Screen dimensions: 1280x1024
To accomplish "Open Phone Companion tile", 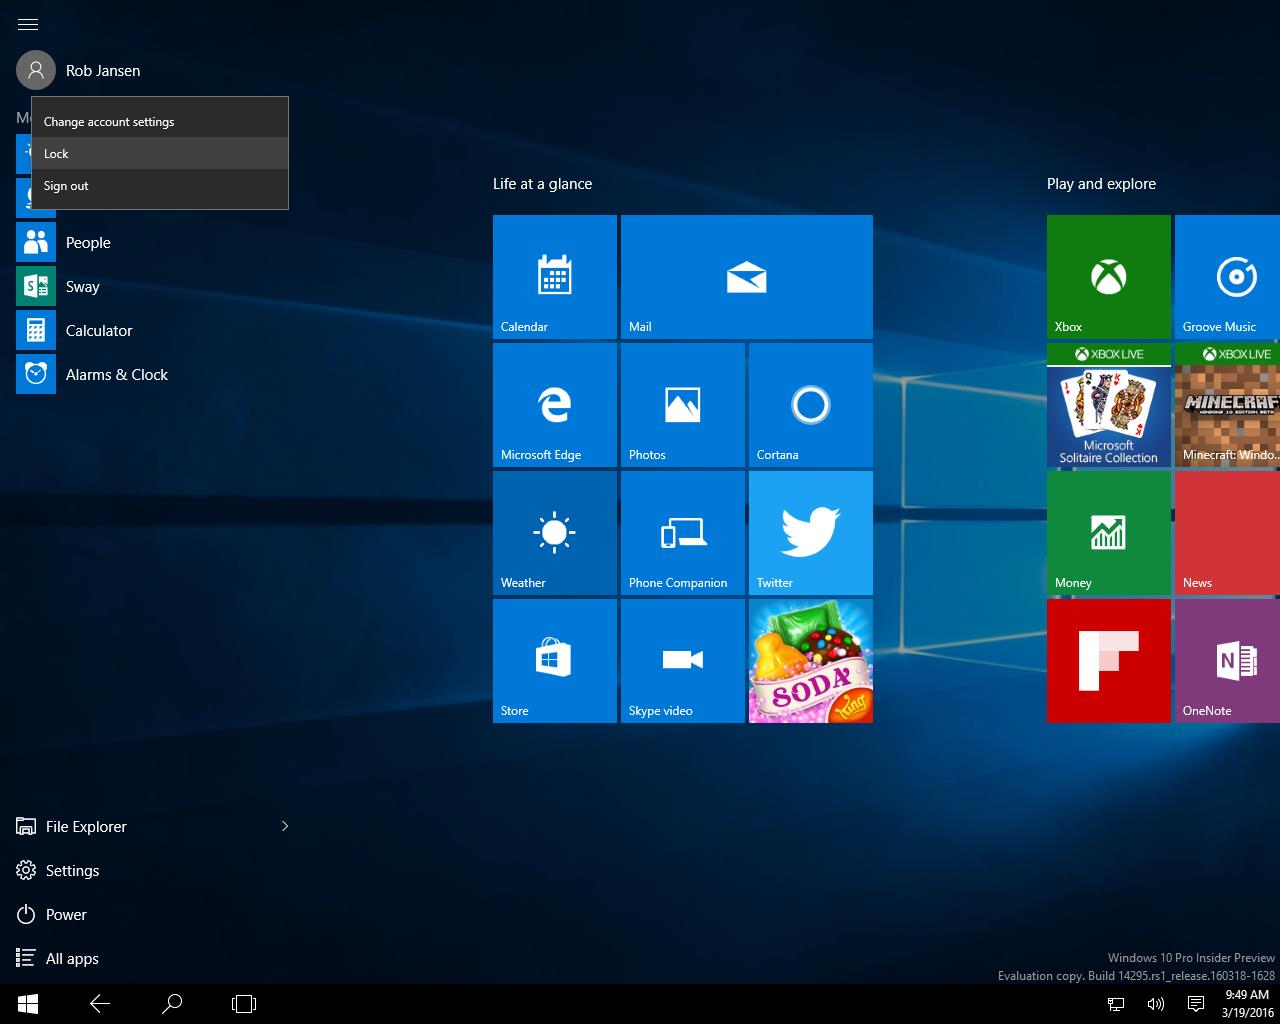I will click(x=683, y=533).
